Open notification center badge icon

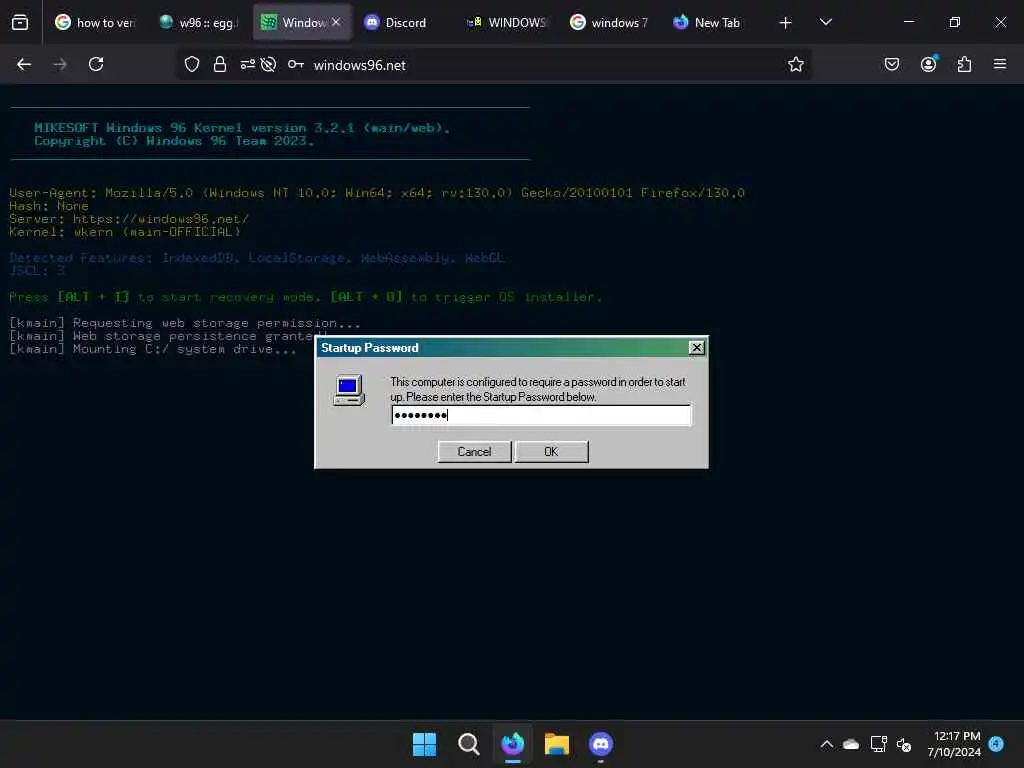tap(996, 744)
